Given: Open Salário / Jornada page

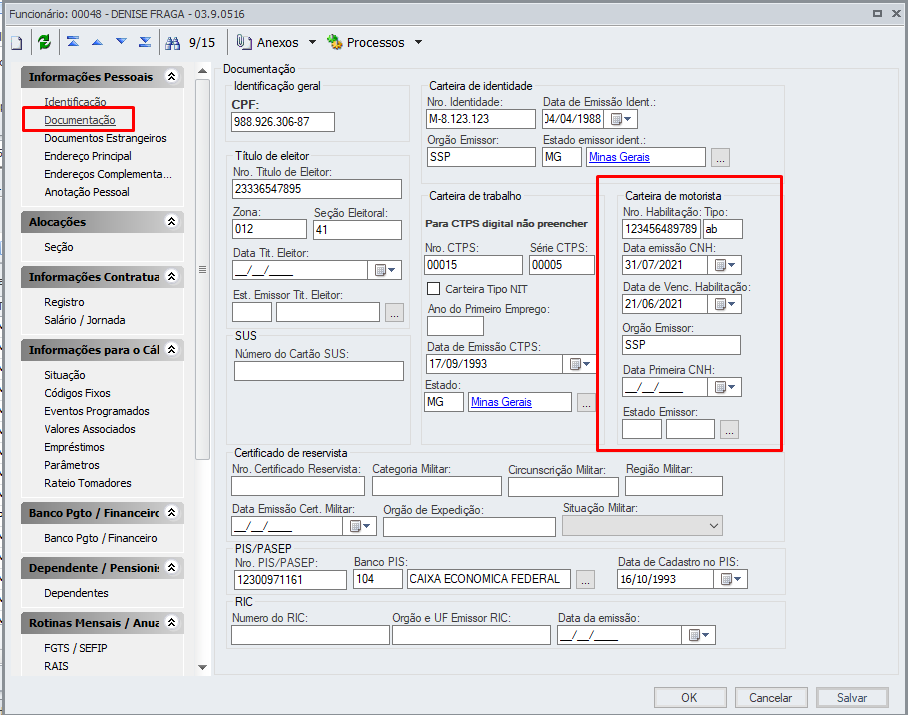Looking at the screenshot, I should (x=85, y=320).
